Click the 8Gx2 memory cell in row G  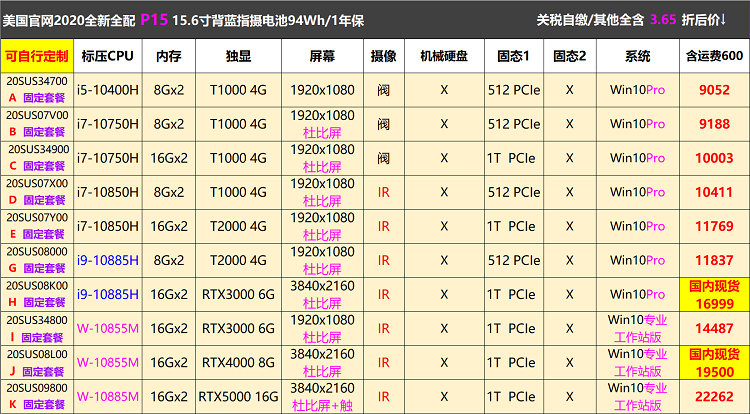[169, 260]
